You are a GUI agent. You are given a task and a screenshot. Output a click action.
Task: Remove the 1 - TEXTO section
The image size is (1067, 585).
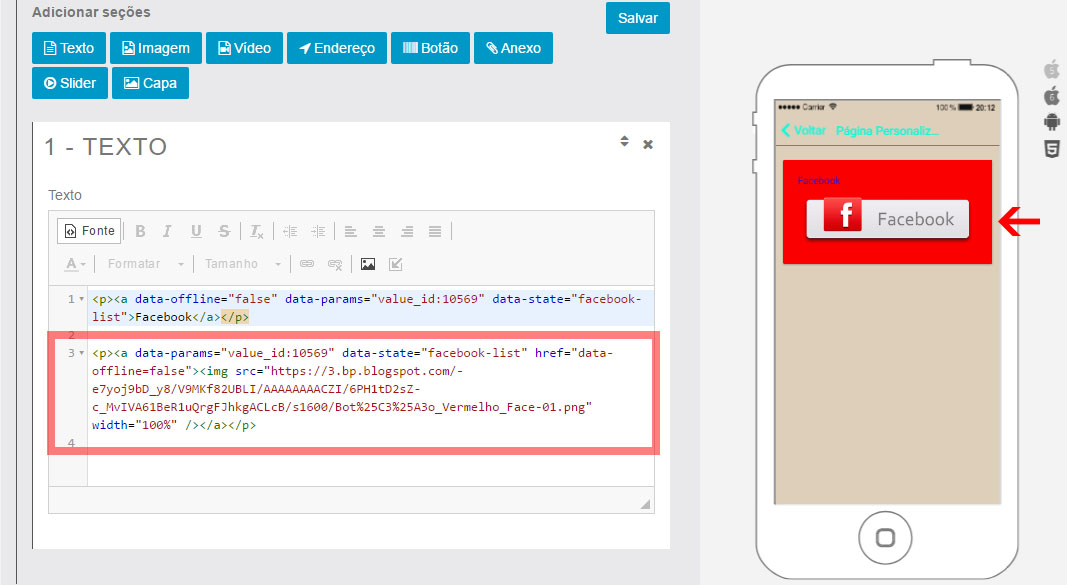[x=648, y=144]
